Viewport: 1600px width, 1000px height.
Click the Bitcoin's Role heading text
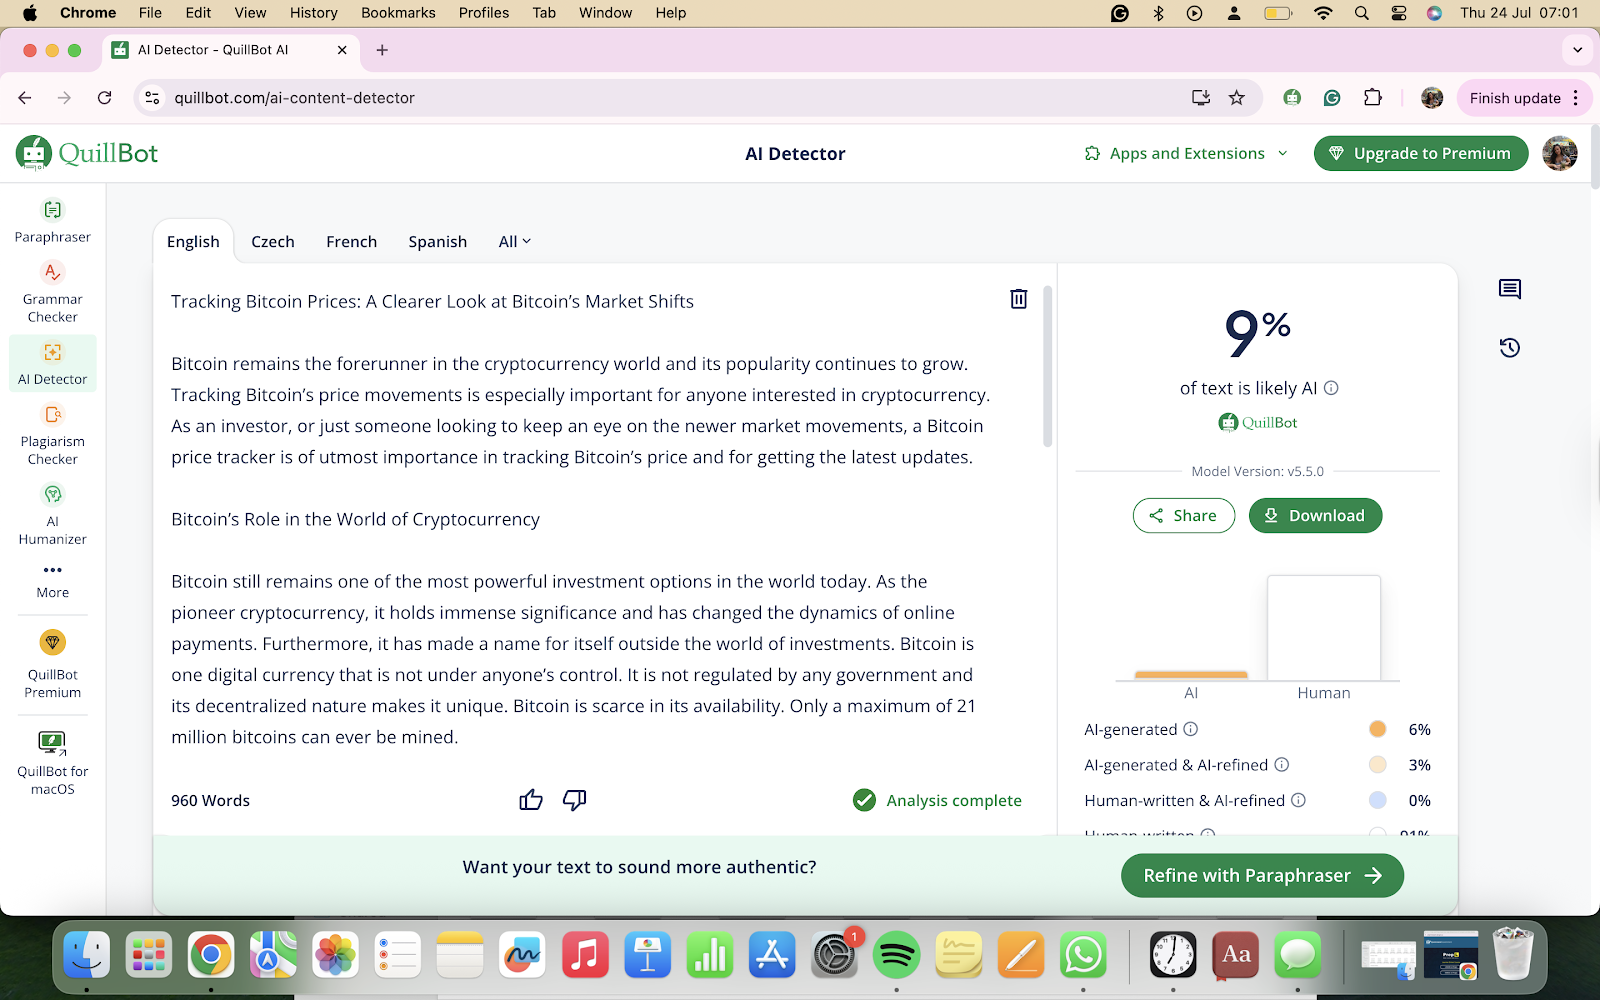click(x=355, y=519)
